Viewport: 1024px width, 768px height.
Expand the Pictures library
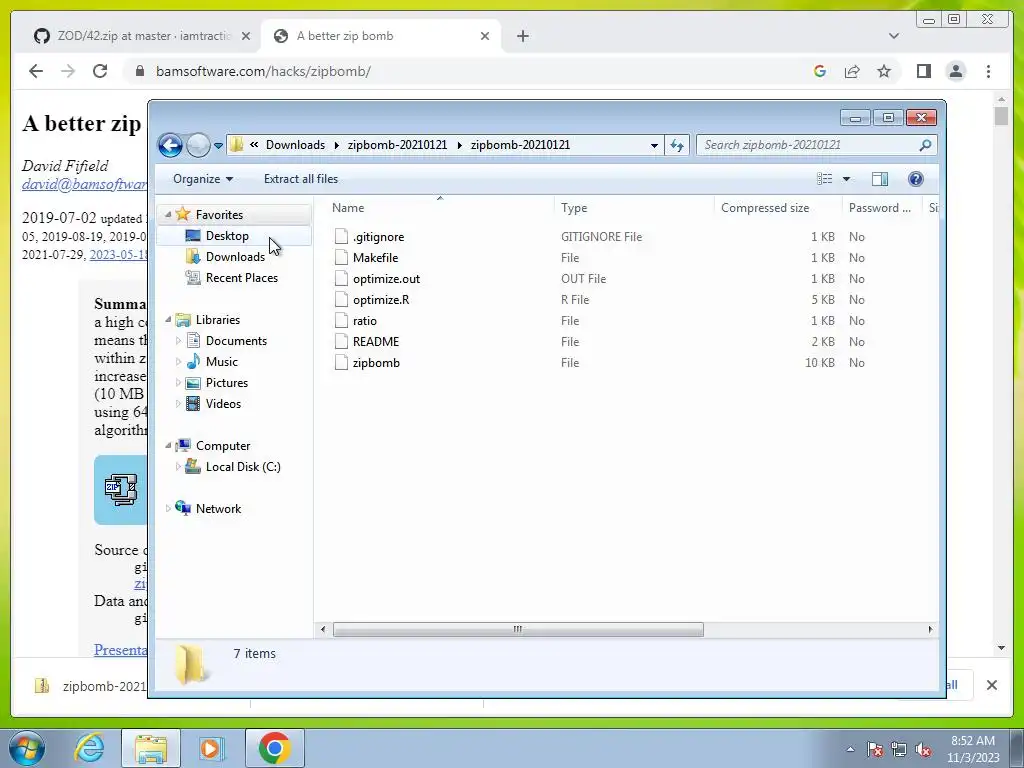178,383
